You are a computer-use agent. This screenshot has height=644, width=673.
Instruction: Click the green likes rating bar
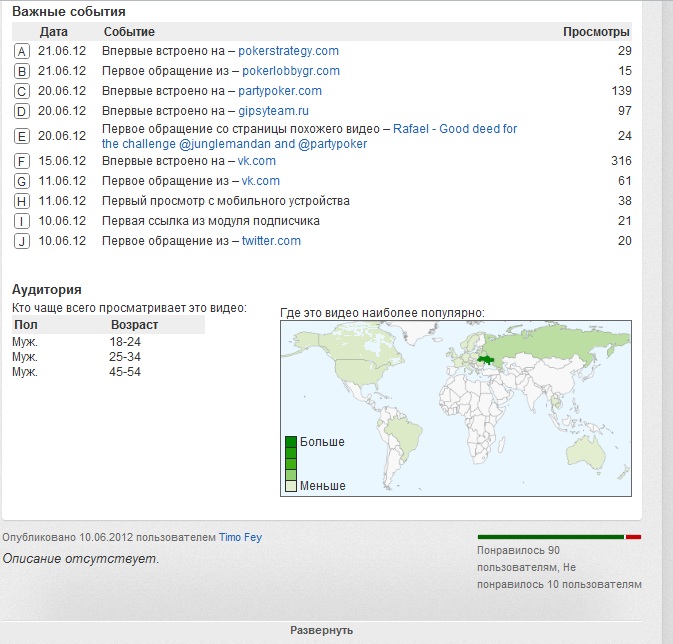[551, 537]
